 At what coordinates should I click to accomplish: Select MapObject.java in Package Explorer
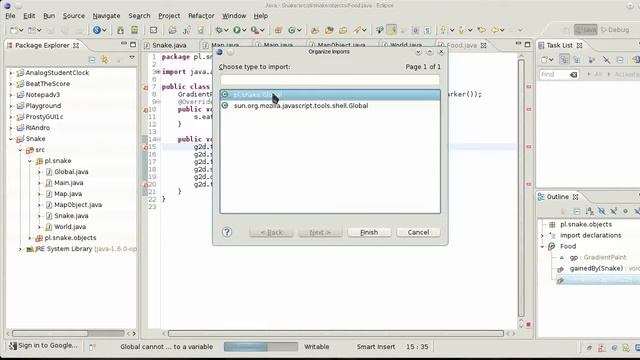click(78, 205)
